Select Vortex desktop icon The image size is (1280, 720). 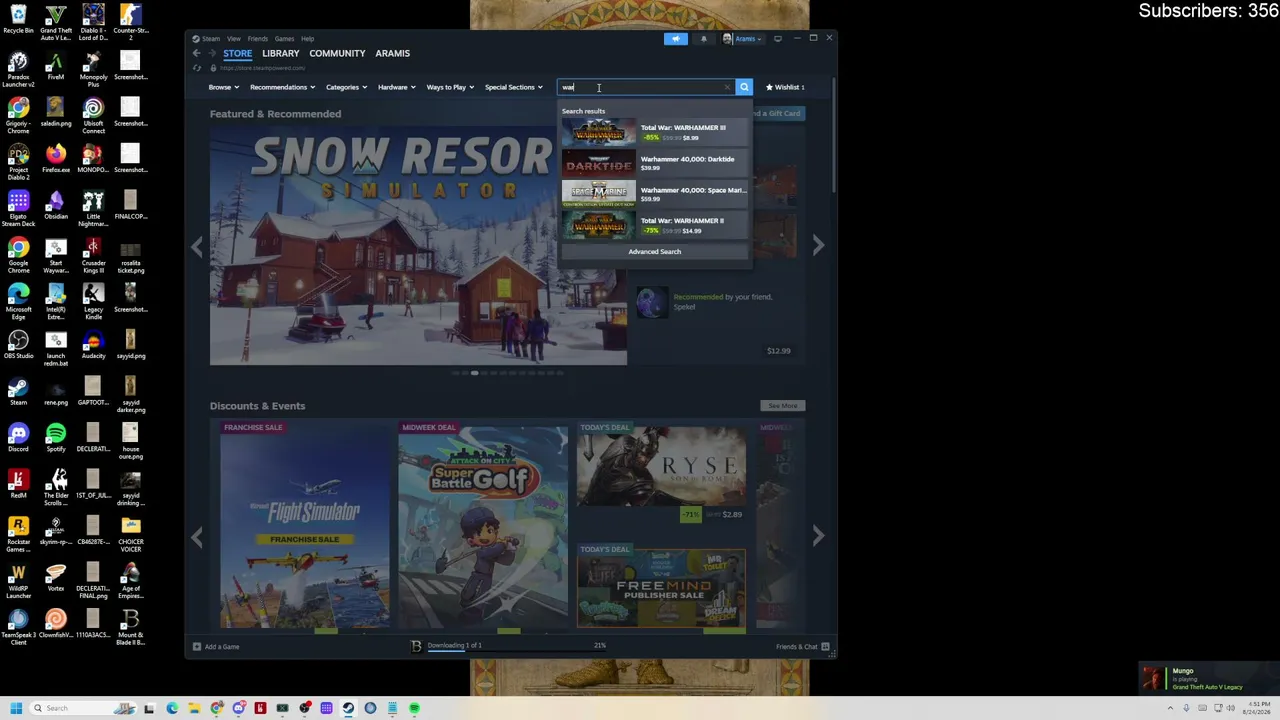click(x=56, y=577)
